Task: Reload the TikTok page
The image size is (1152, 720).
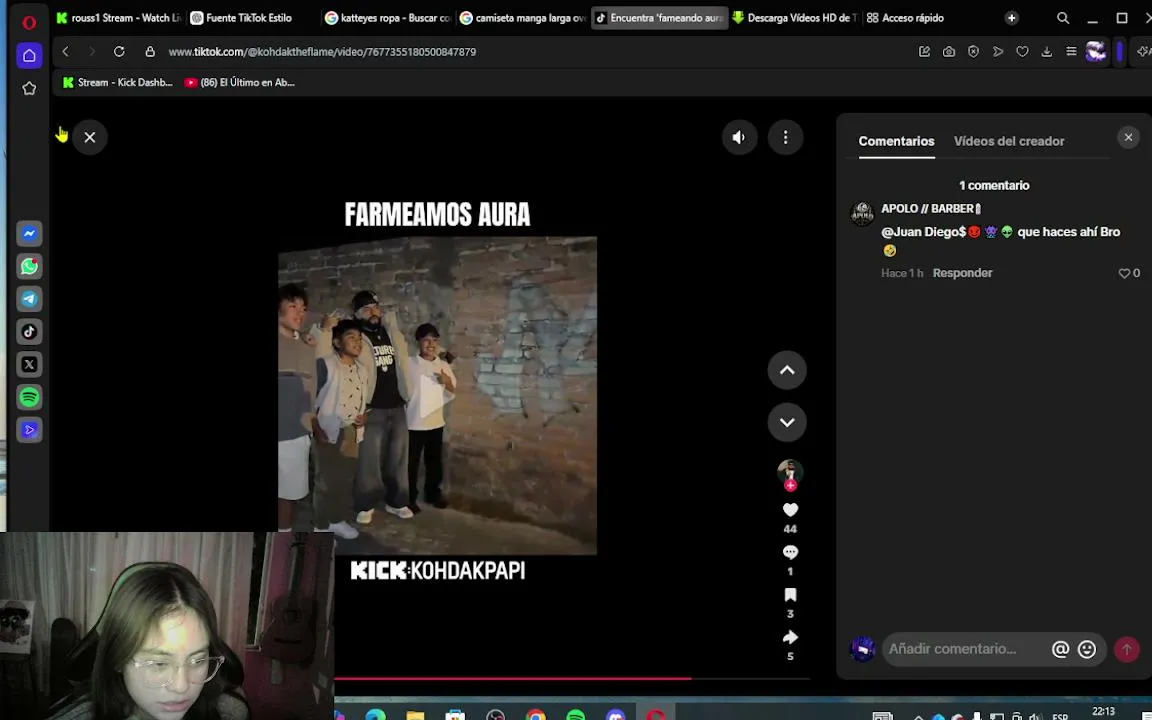Action: (x=119, y=51)
